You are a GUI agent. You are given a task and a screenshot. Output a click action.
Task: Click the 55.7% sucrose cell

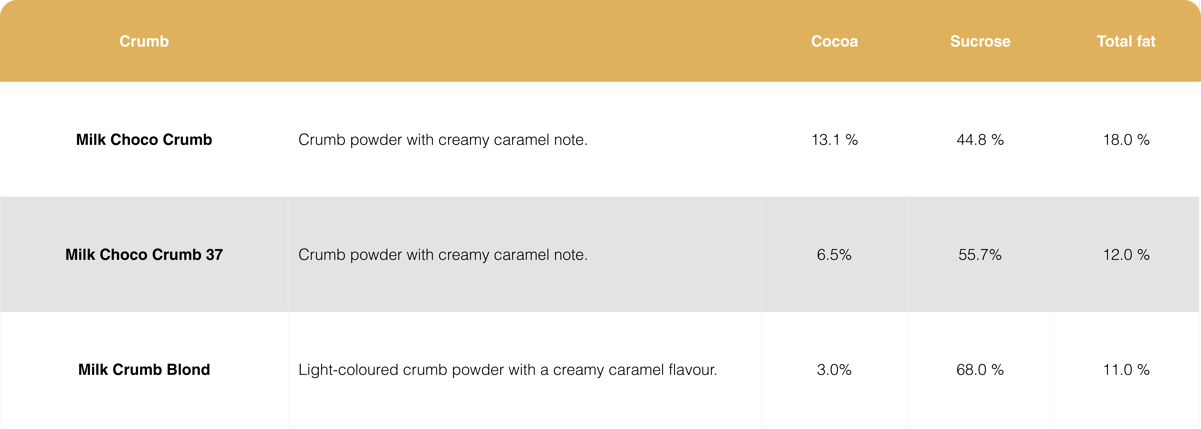click(x=980, y=255)
